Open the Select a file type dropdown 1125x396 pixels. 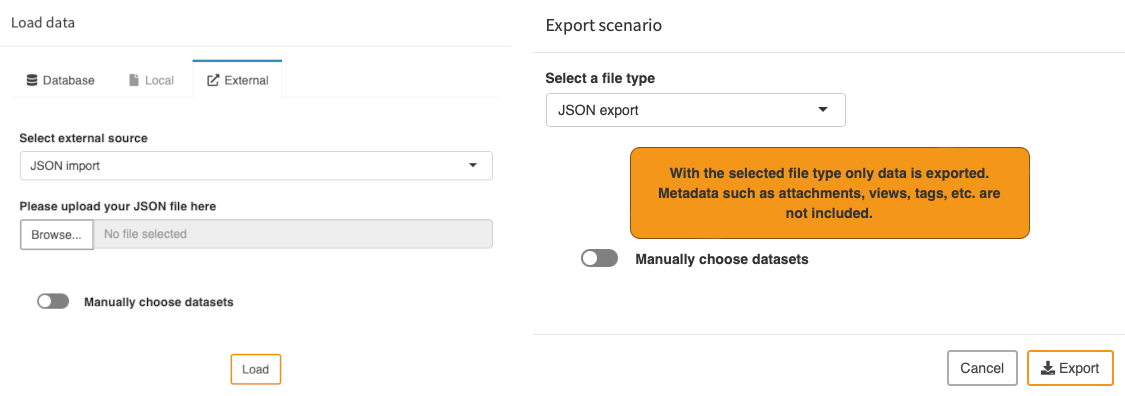pyautogui.click(x=695, y=110)
